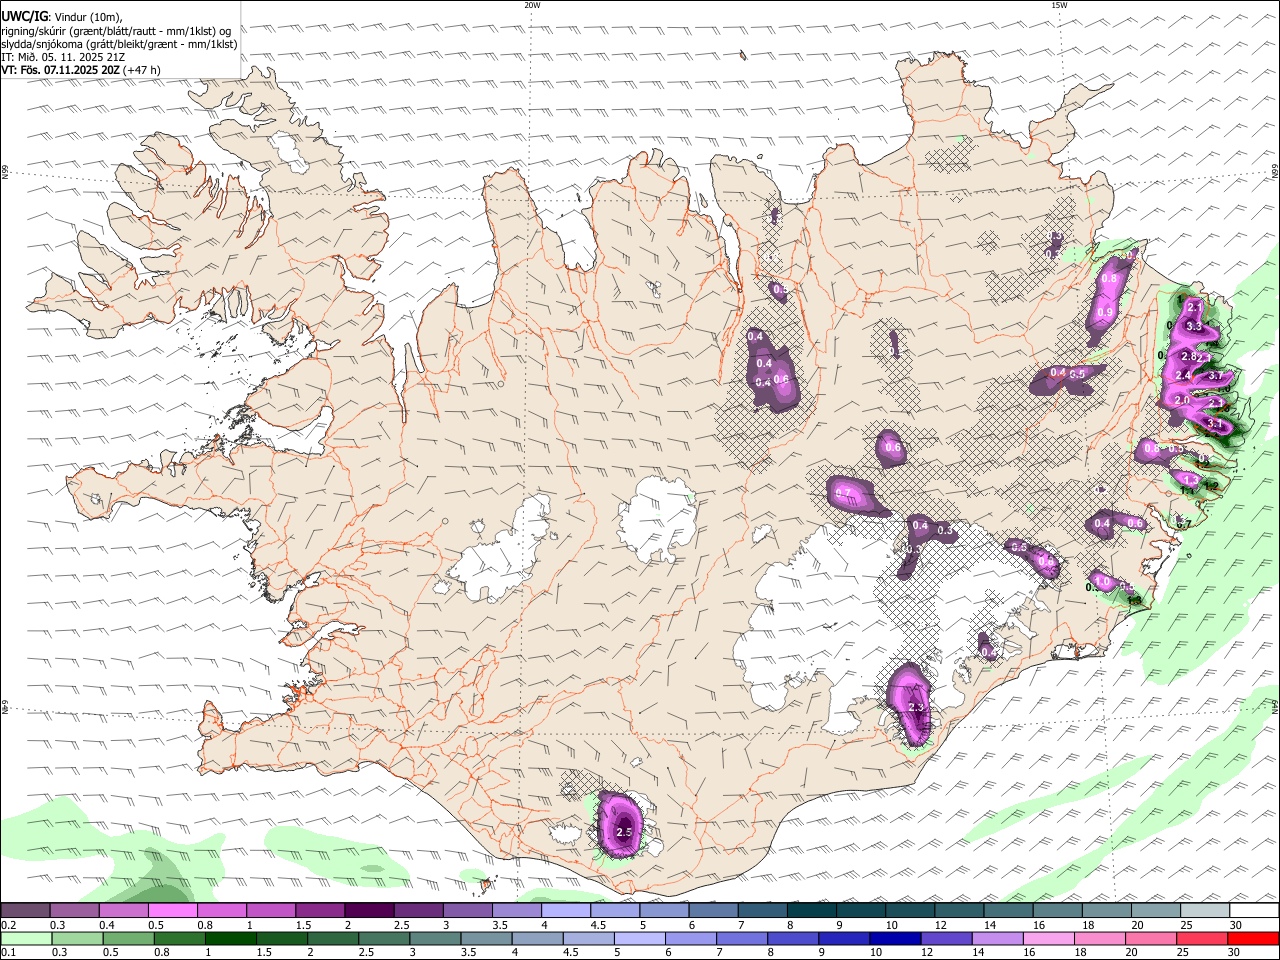Select the navy blue 10–12 rain legend swatch
Viewport: 1280px width, 960px height.
pos(895,939)
